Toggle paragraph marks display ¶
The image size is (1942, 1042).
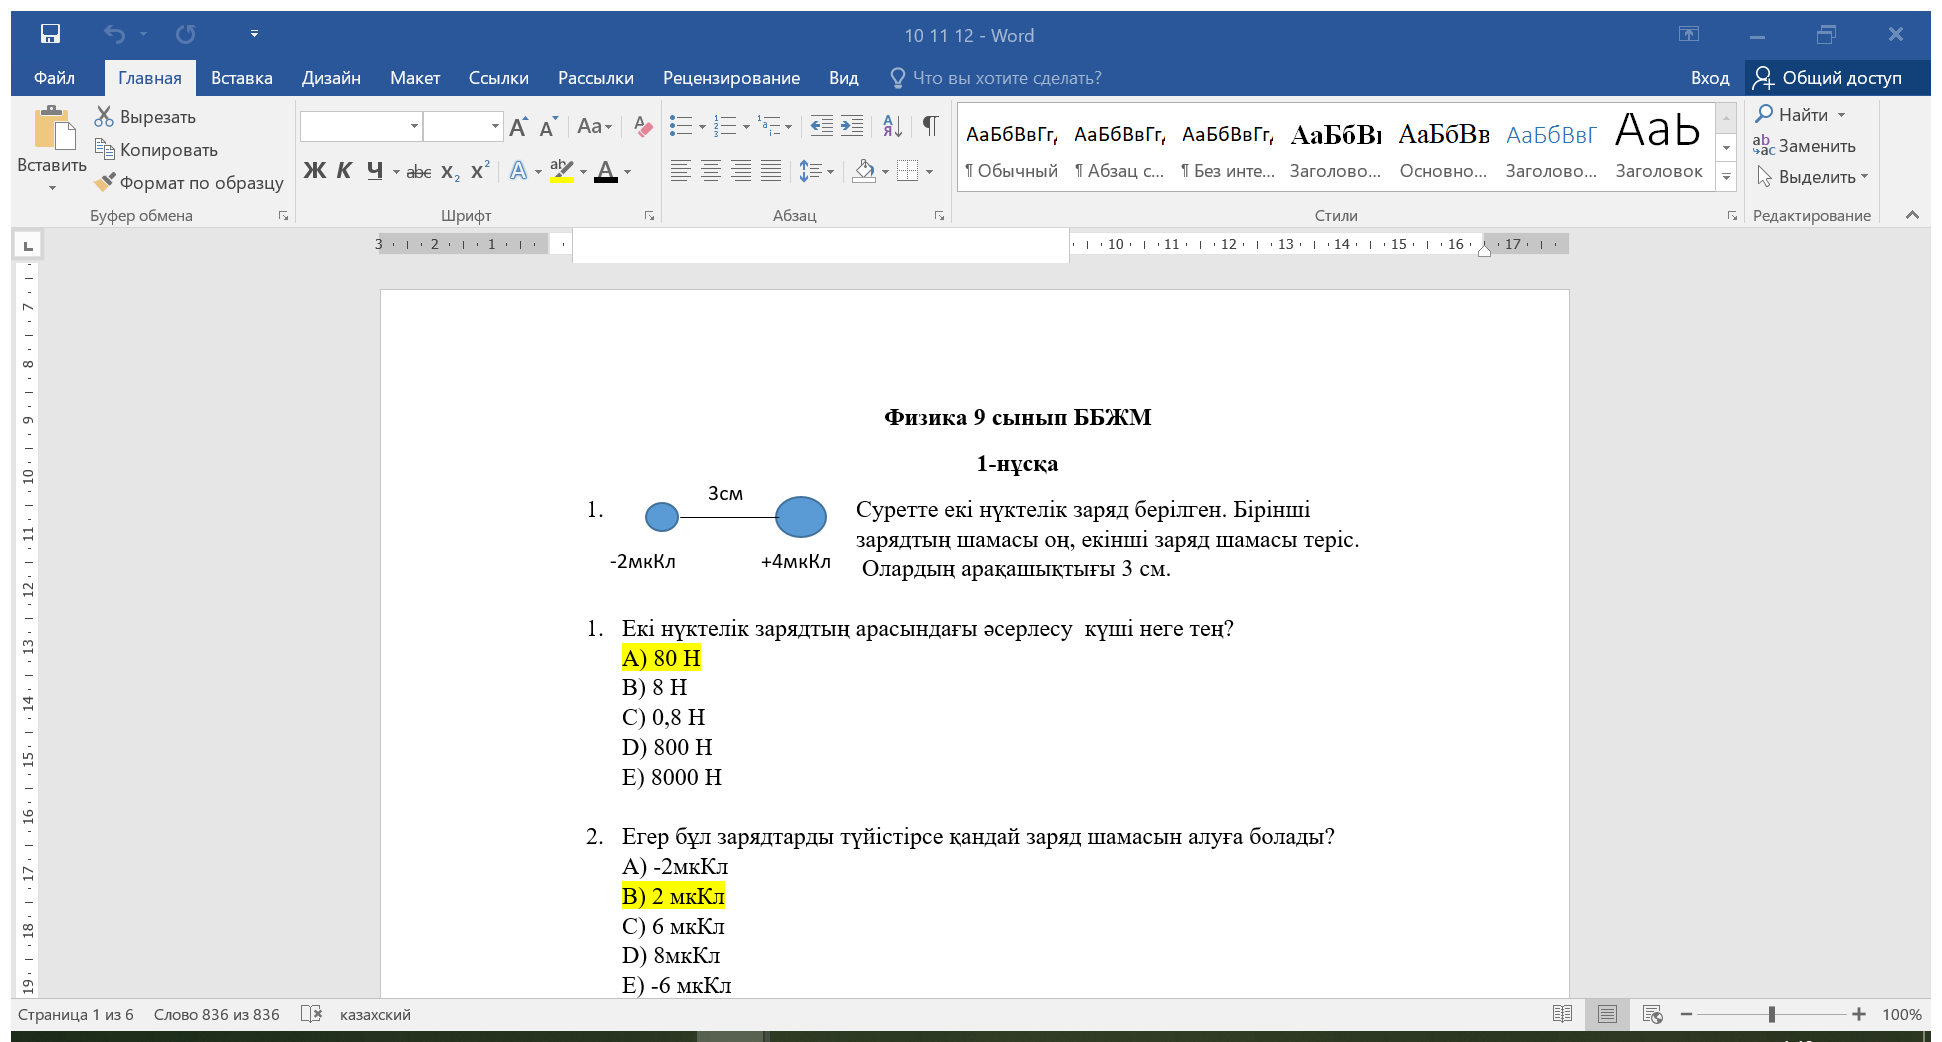tap(930, 126)
